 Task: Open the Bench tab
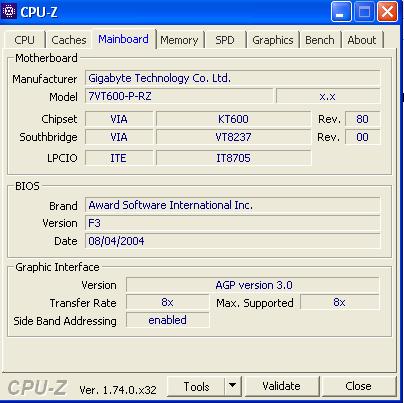click(x=320, y=40)
